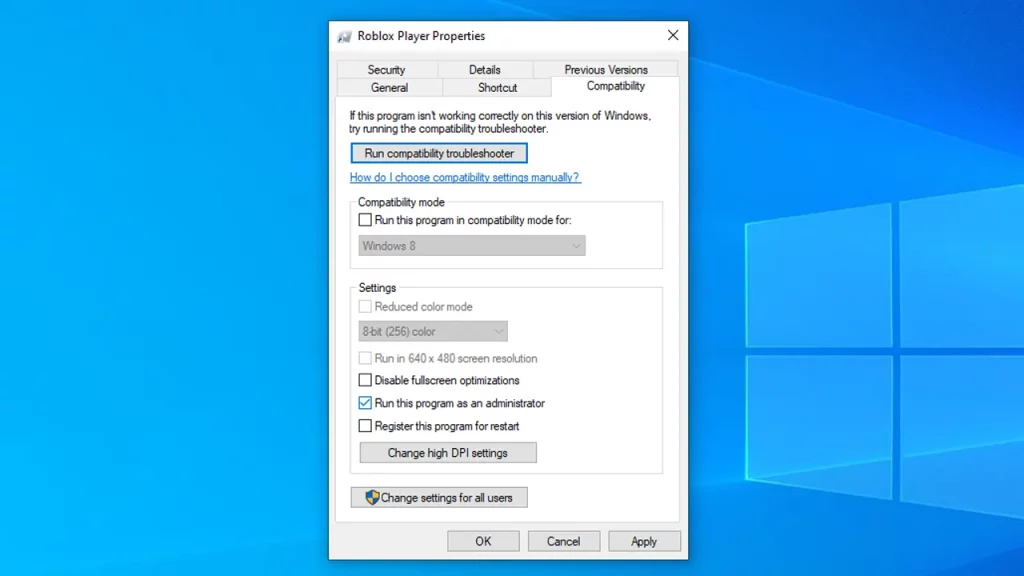
Task: Click the Apply button
Action: tap(644, 541)
